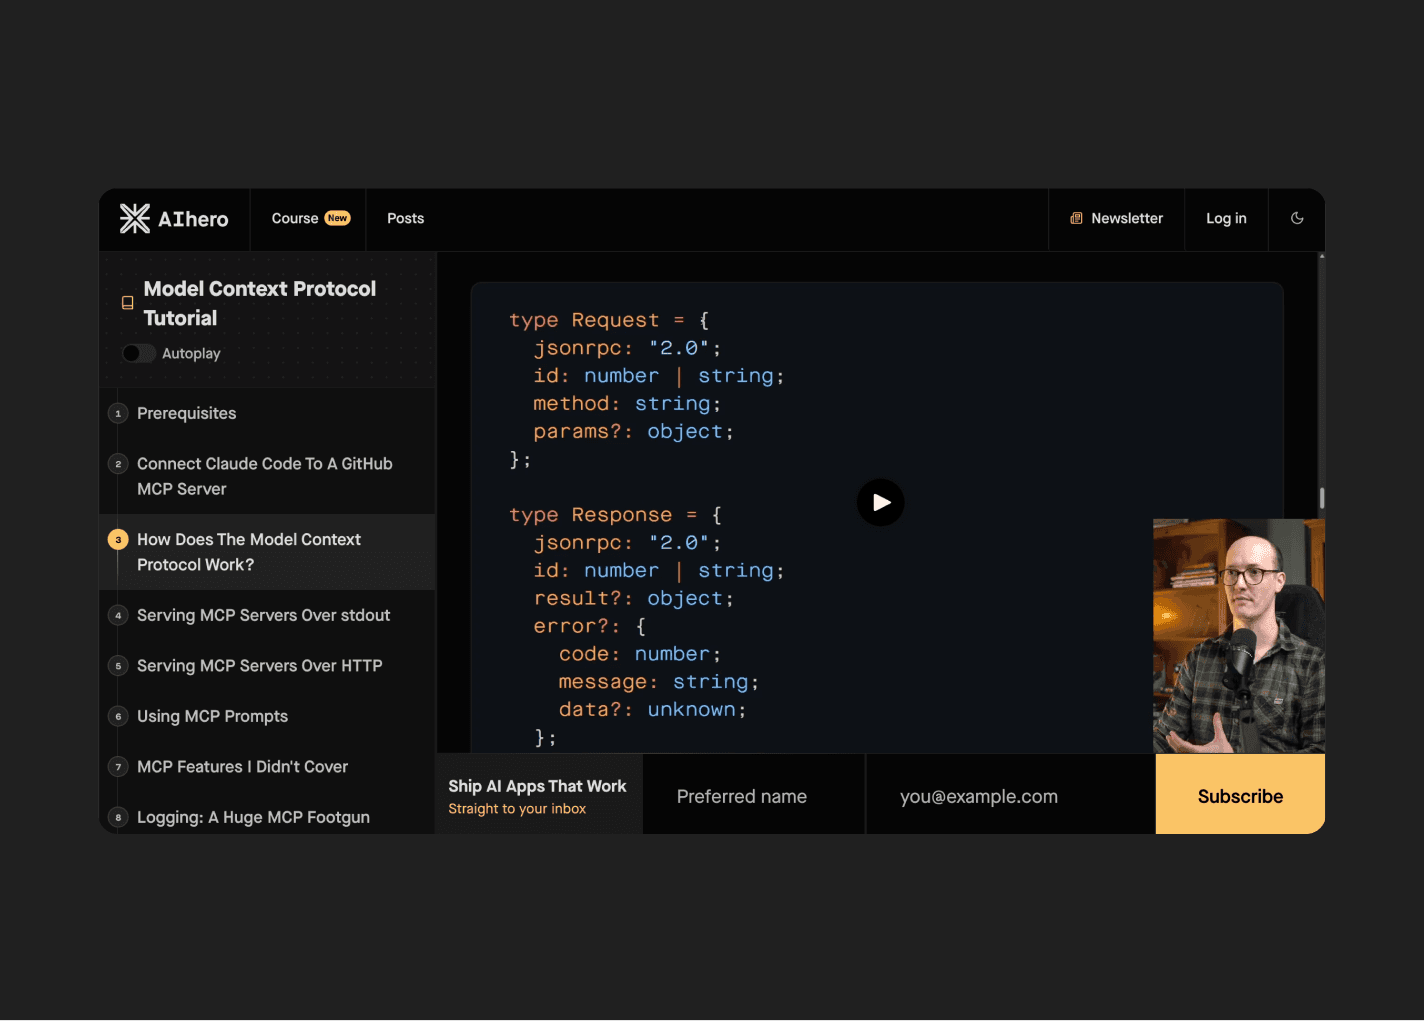Click the highlighted lesson 3 badge
The height and width of the screenshot is (1021, 1424).
tap(118, 540)
